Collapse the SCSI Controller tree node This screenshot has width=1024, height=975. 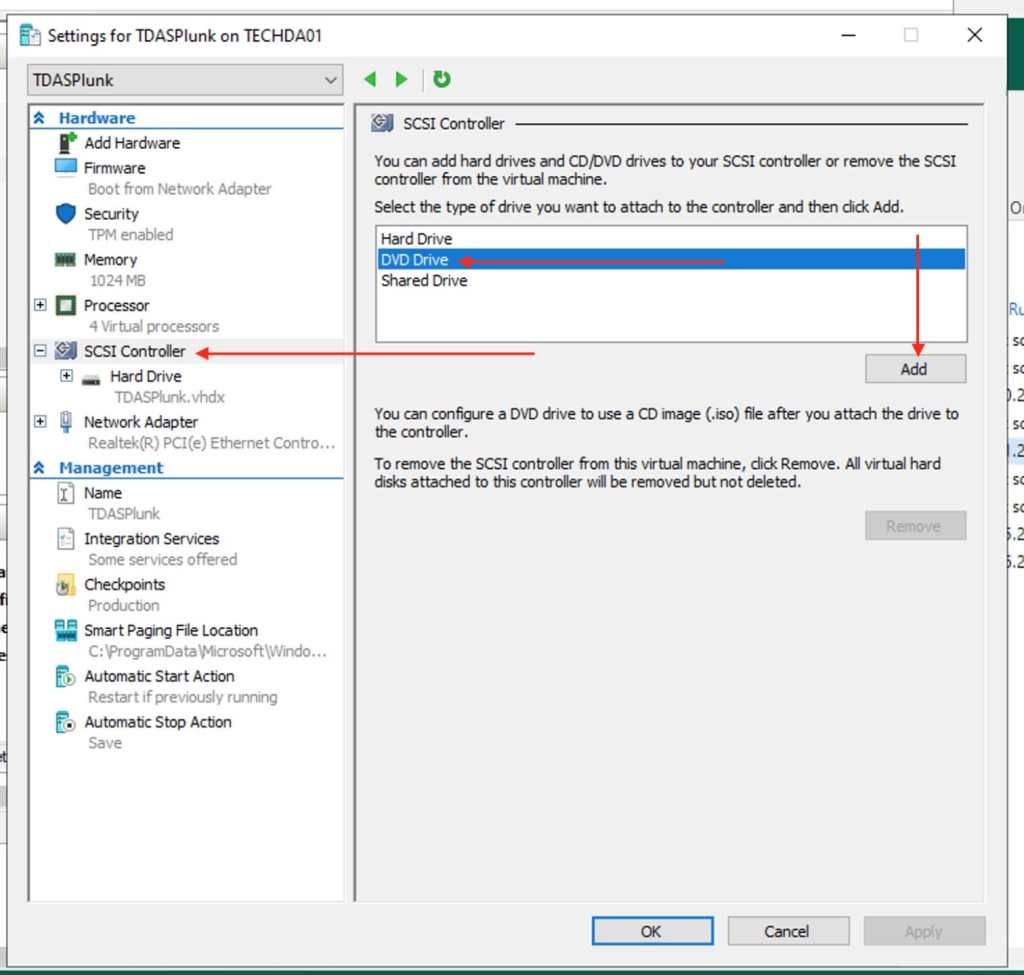[x=40, y=351]
